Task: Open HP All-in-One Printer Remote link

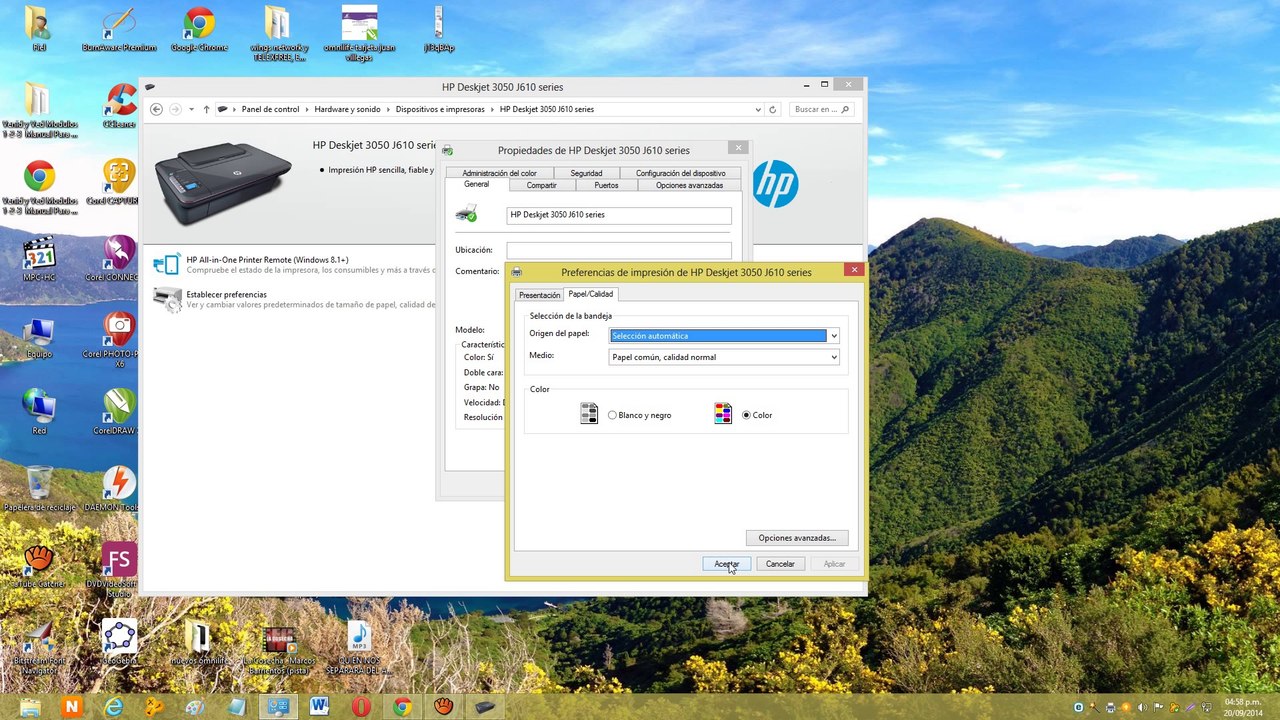Action: 267,260
